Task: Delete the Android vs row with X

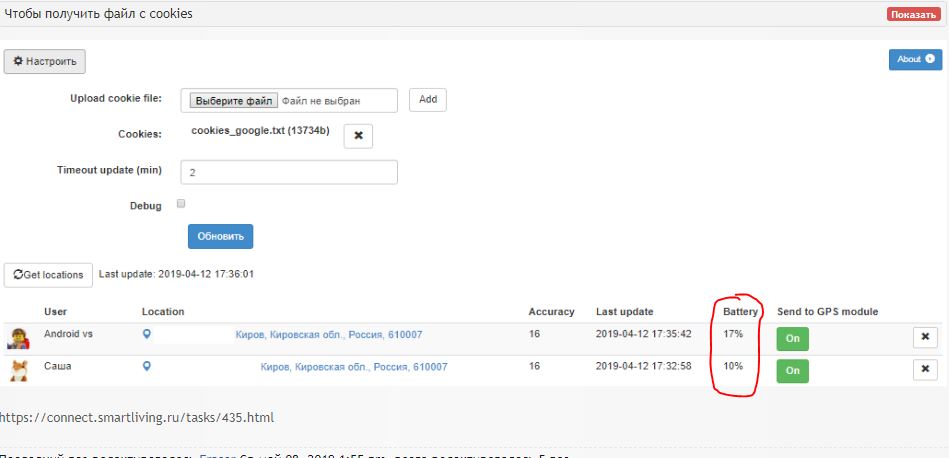Action: pos(925,337)
